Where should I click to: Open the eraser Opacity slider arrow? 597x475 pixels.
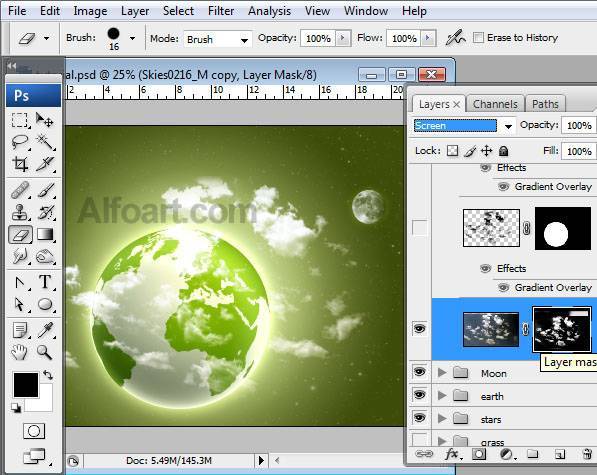[x=343, y=38]
